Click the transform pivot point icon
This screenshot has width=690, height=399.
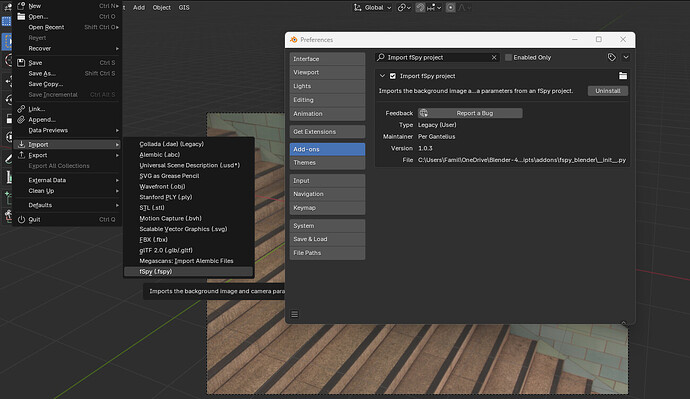coord(401,7)
